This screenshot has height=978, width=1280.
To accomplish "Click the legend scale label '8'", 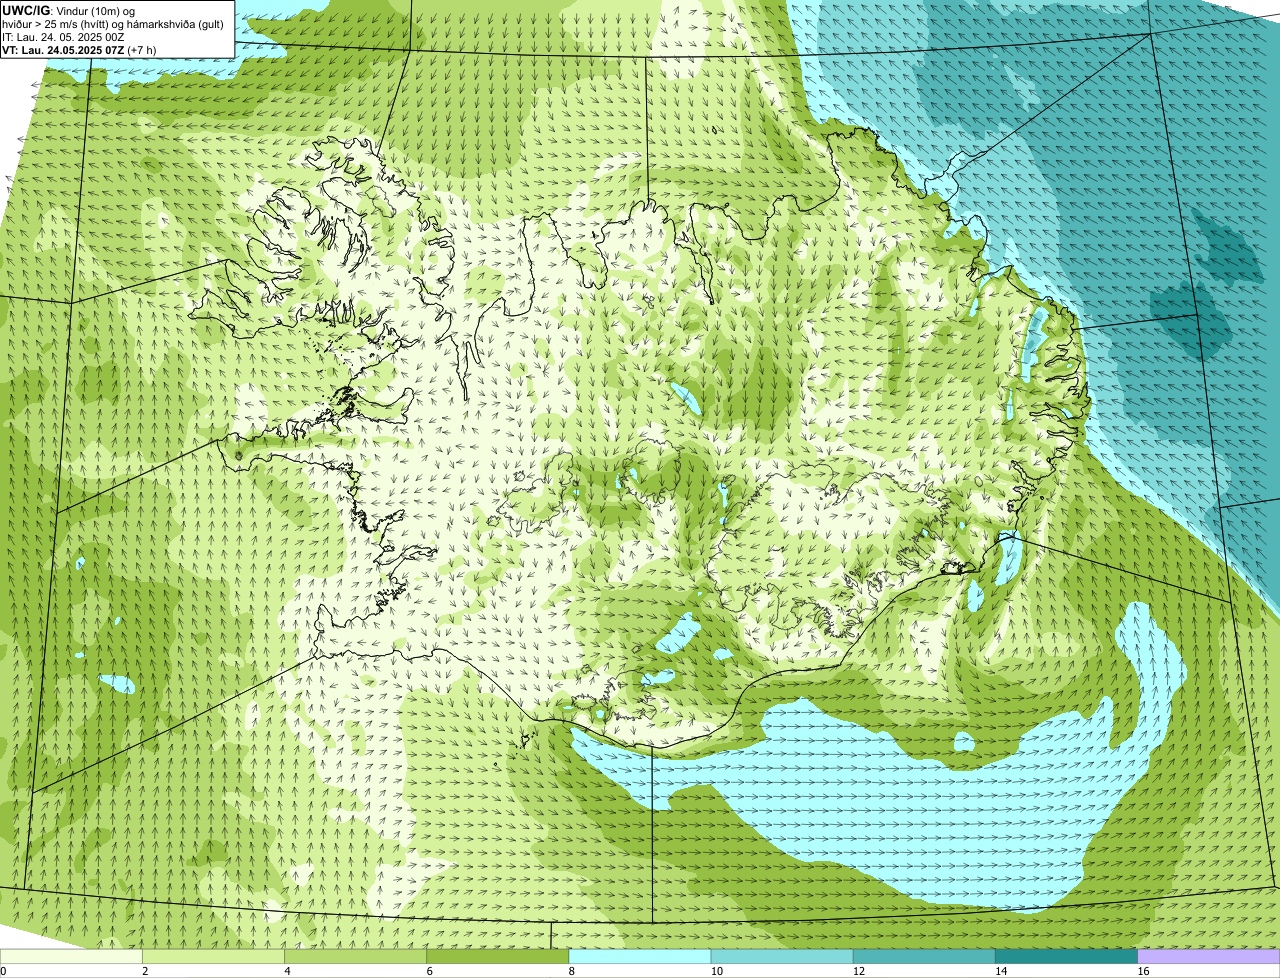I will coord(572,971).
